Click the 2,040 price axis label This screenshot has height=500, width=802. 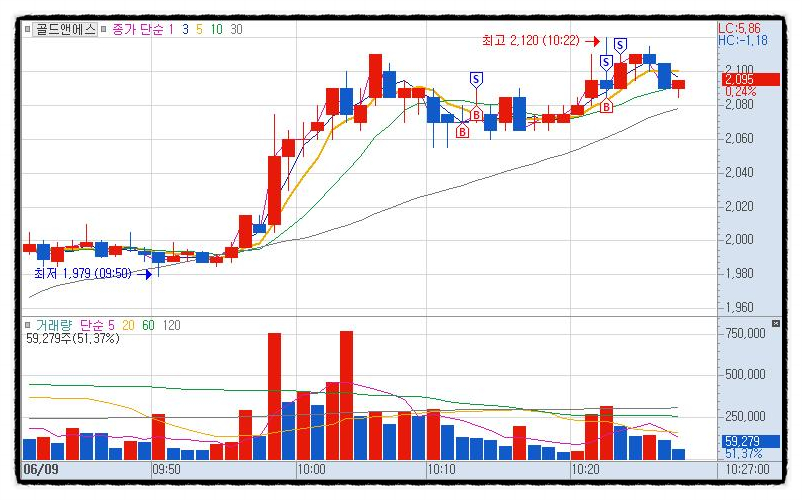click(x=739, y=172)
